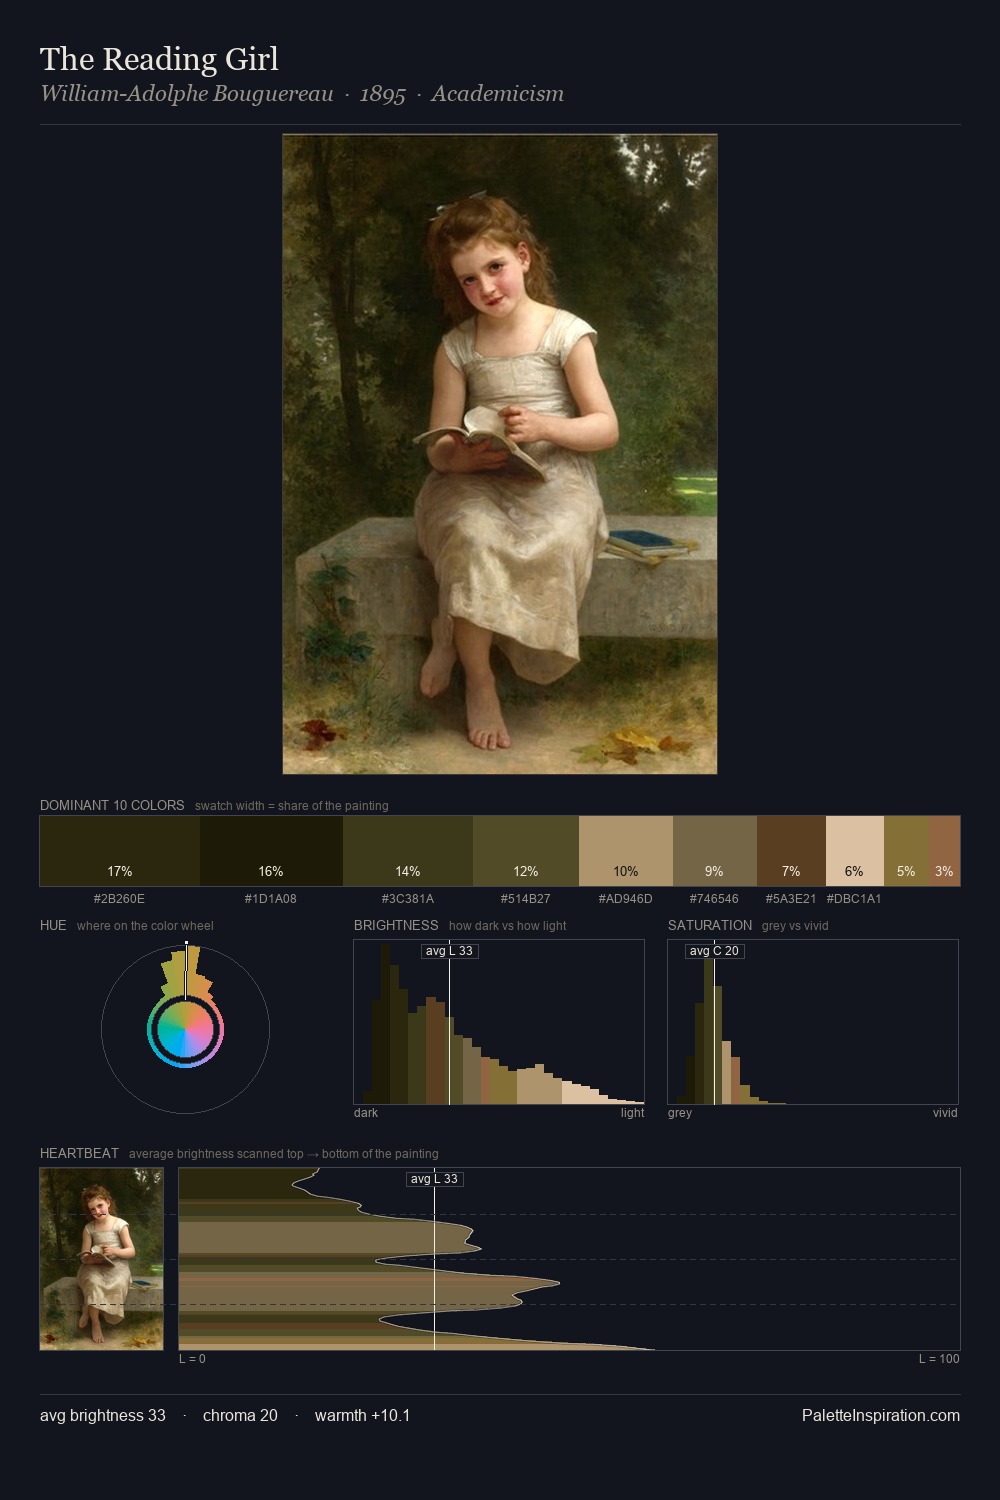Click the 16% swatch #1D1A08

point(271,851)
